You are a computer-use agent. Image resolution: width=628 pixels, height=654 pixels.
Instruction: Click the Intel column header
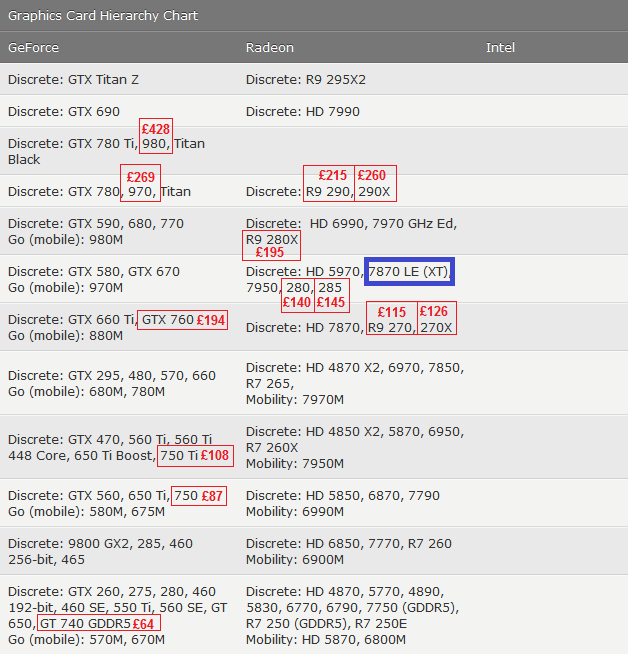500,48
